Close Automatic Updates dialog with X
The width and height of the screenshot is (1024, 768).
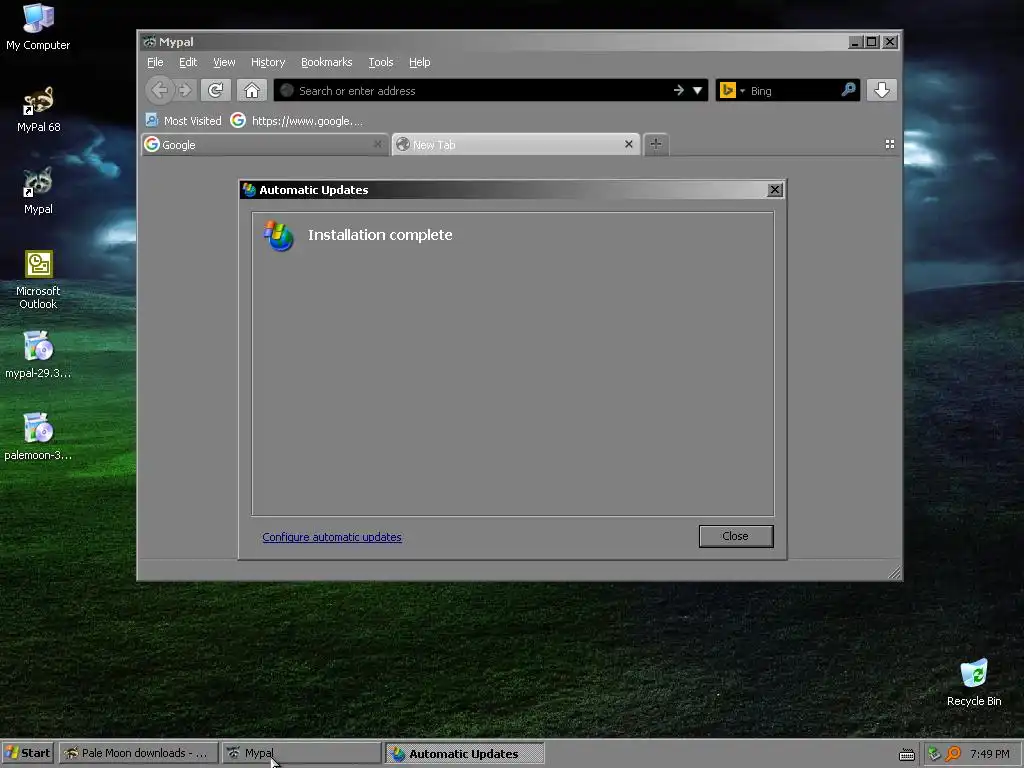(x=775, y=190)
